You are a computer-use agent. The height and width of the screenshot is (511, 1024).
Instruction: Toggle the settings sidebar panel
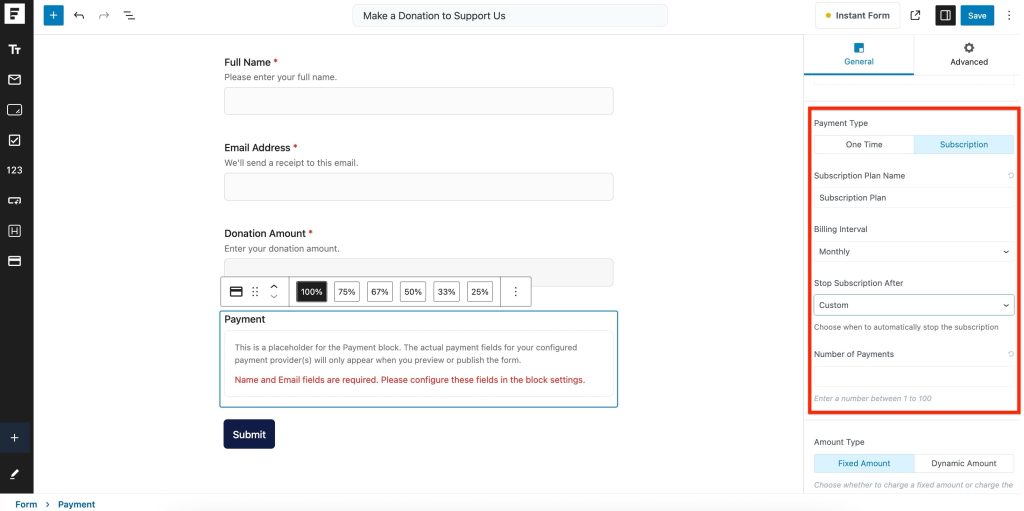coord(945,16)
